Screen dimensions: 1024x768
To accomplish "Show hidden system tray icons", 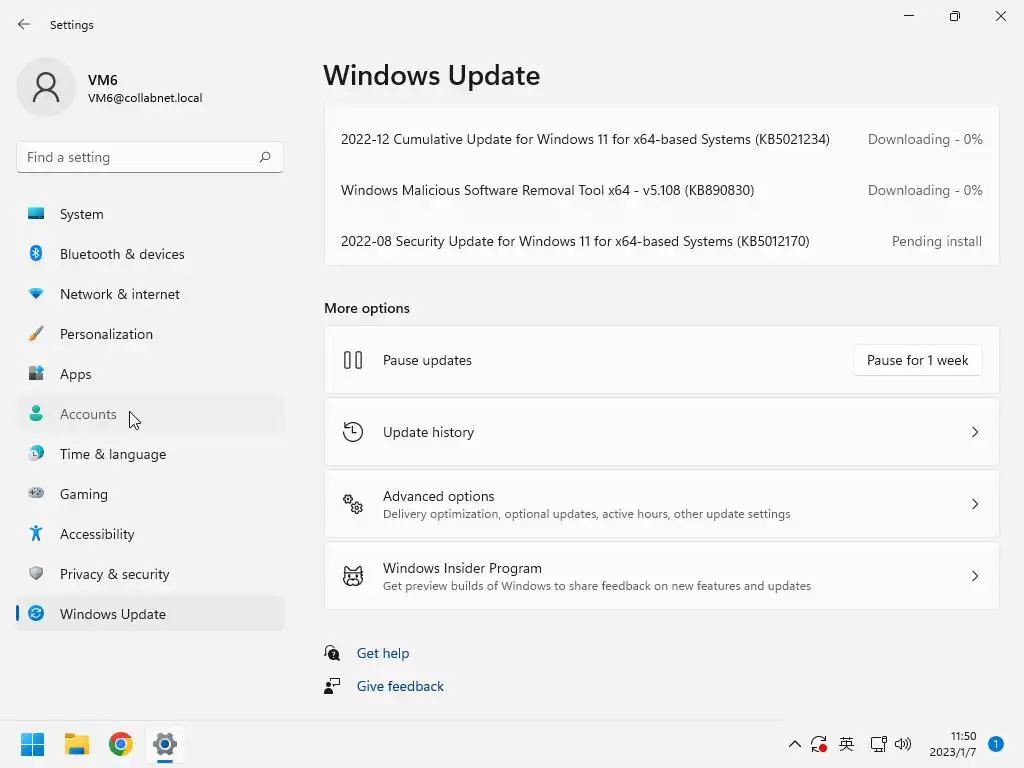I will pyautogui.click(x=795, y=744).
